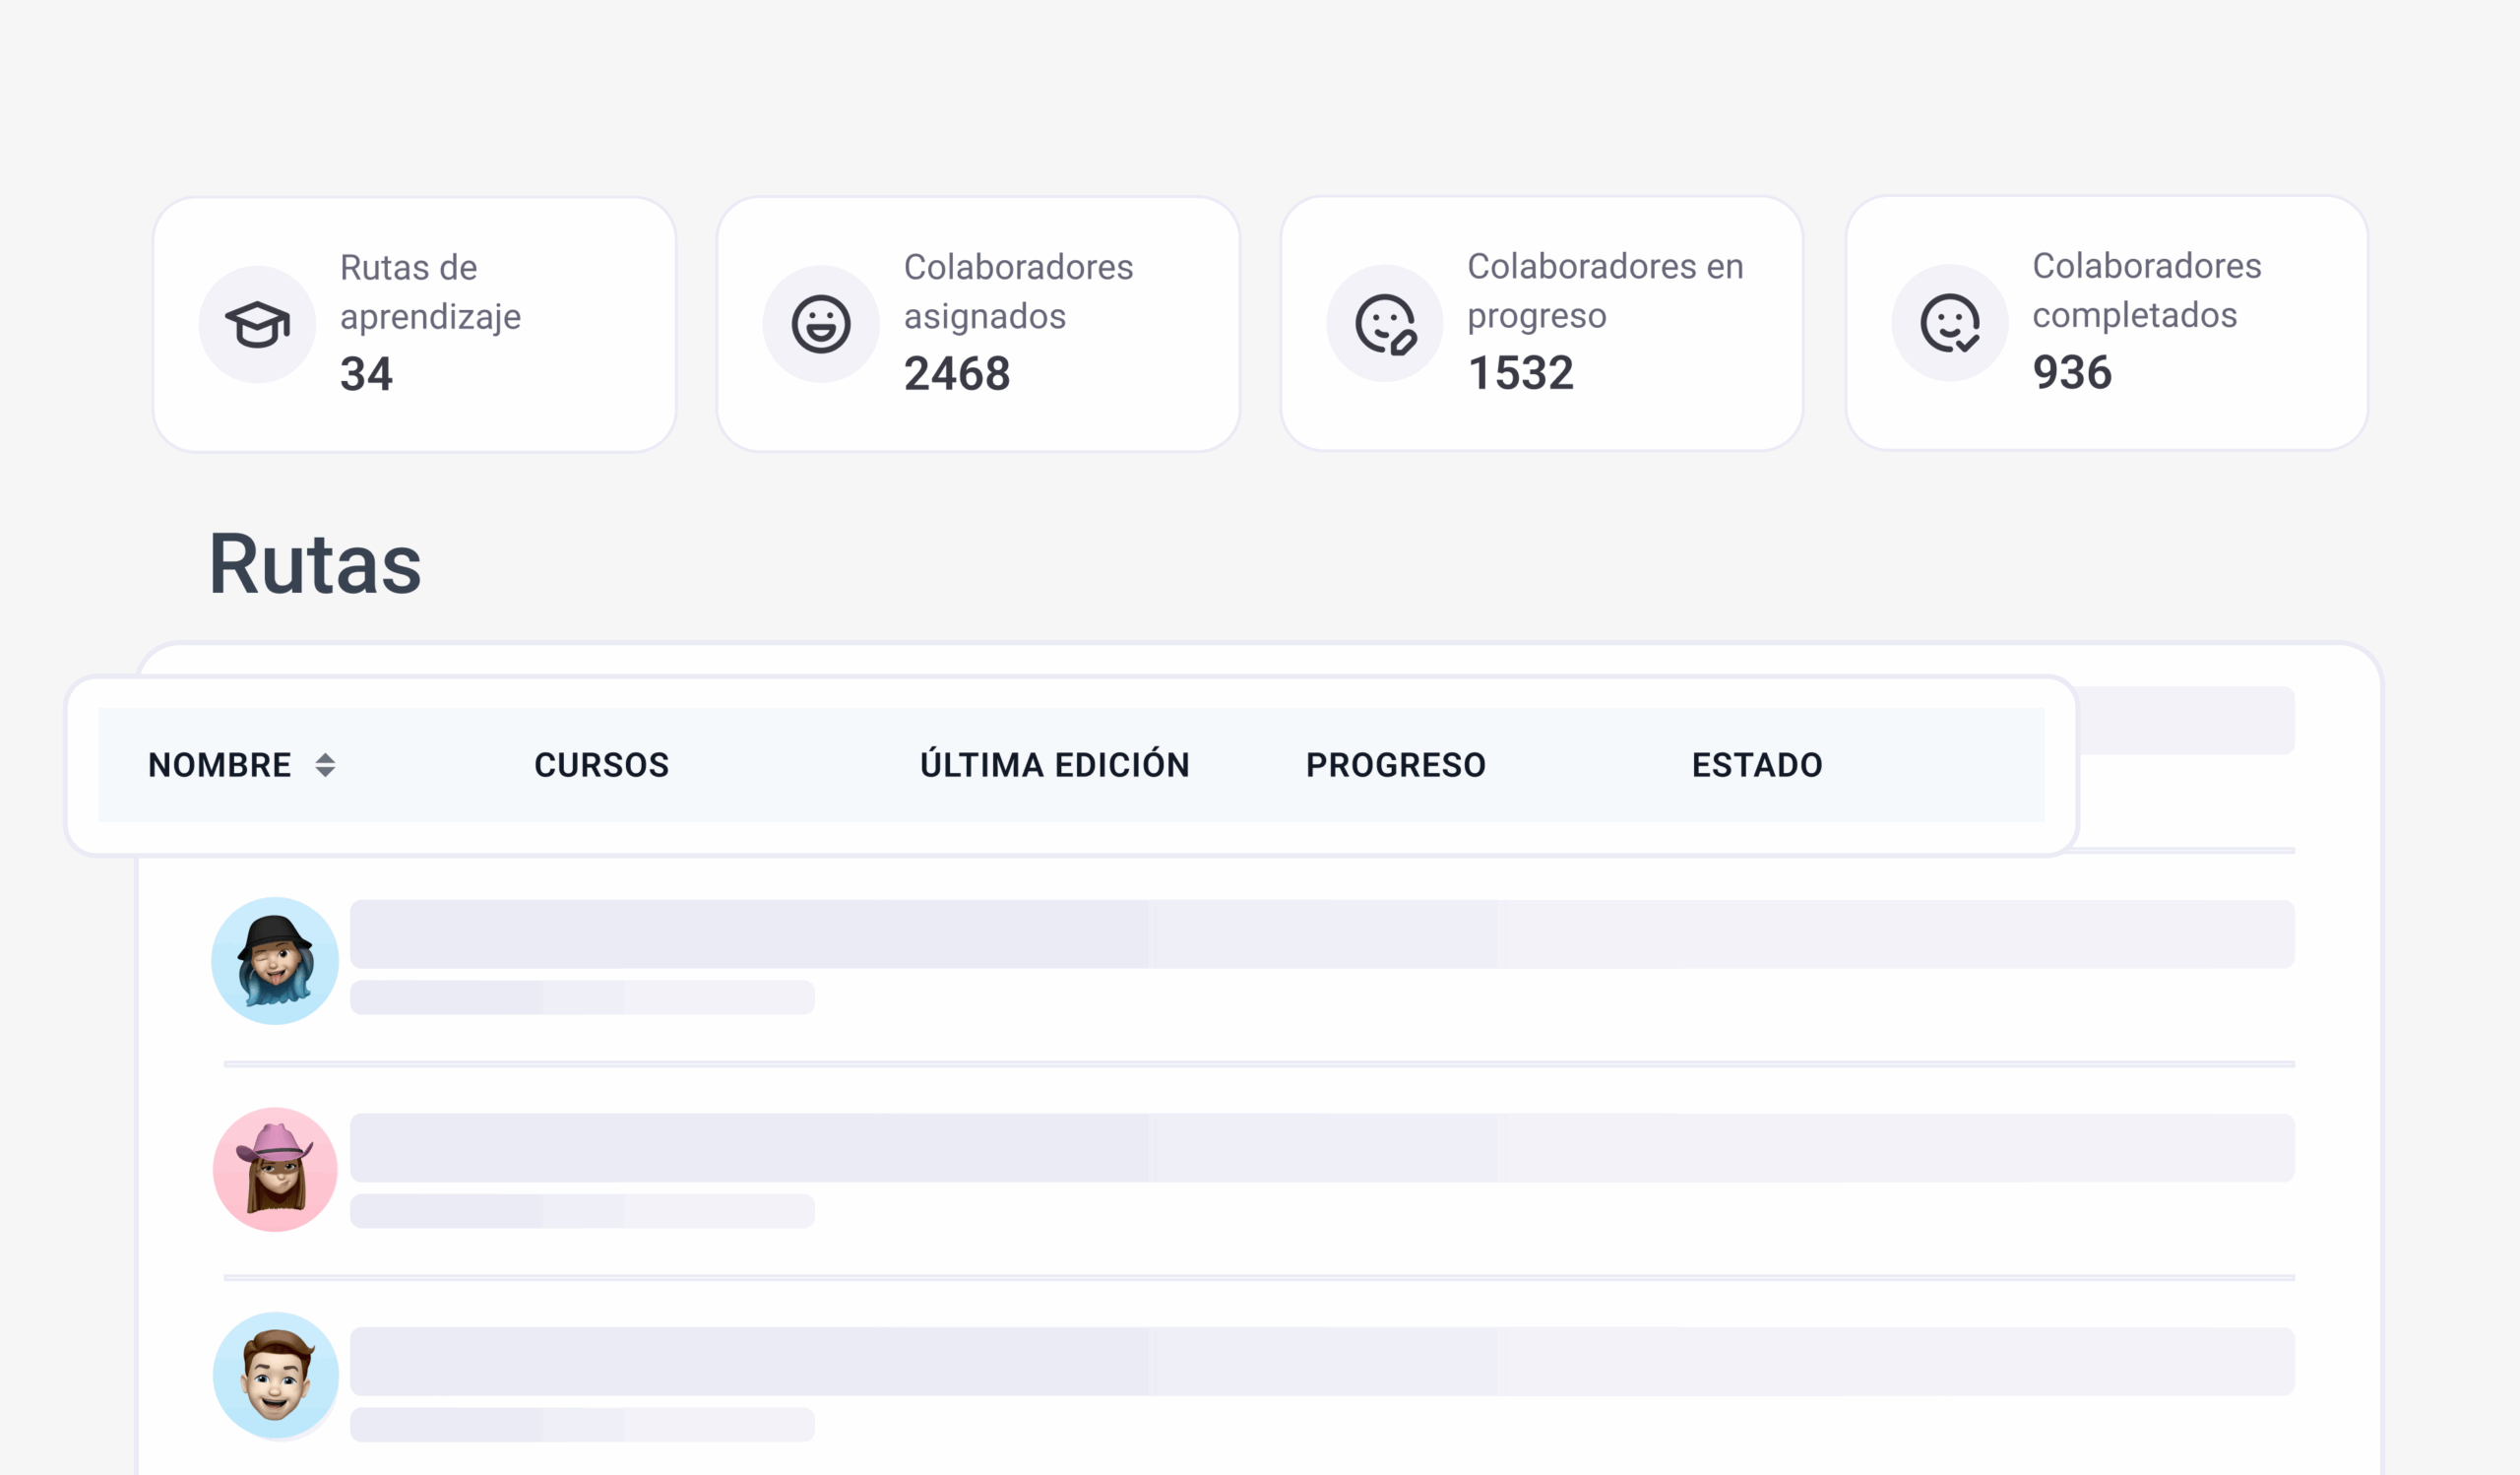Screen dimensions: 2520x1475
Task: Click the CURSOS column header
Action: click(x=601, y=765)
